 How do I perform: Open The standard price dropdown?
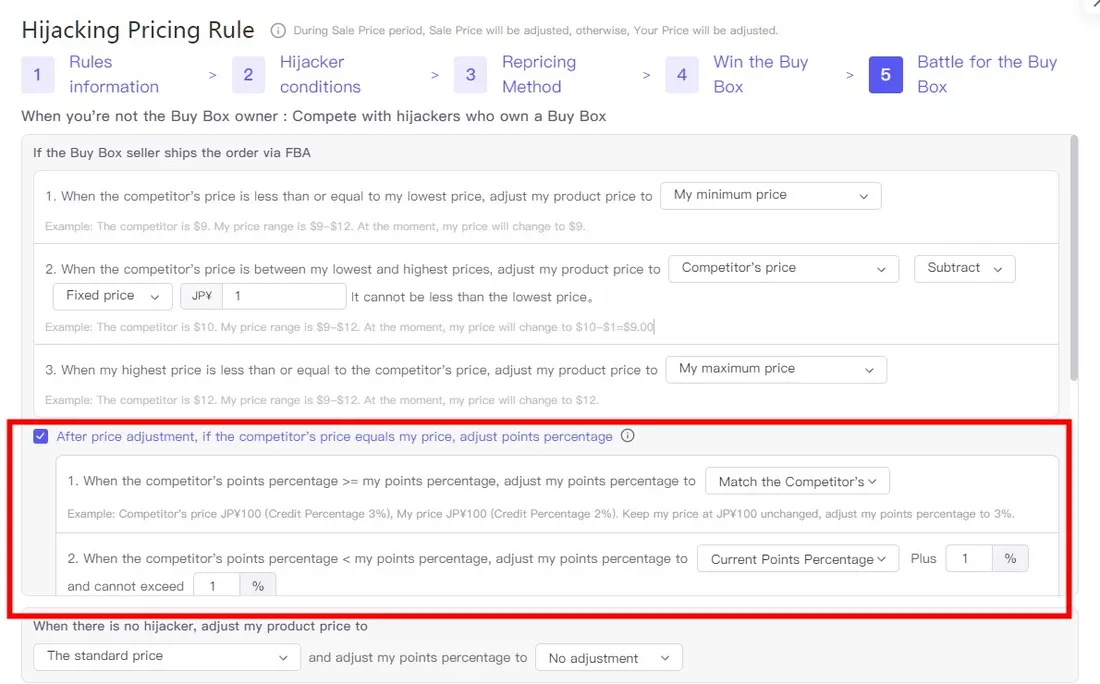coord(166,657)
